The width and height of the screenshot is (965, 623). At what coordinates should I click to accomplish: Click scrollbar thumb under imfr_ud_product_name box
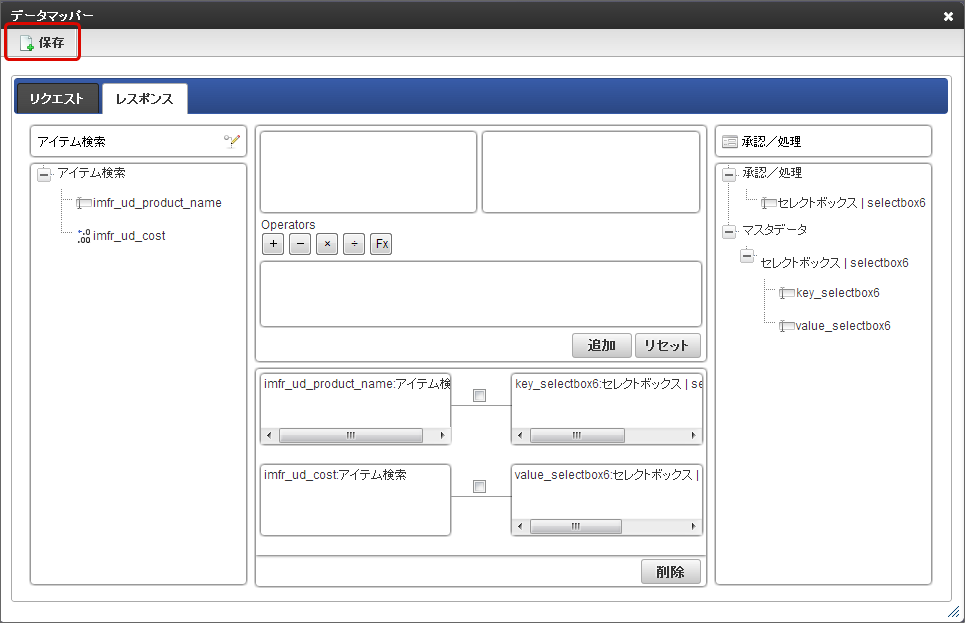[351, 435]
